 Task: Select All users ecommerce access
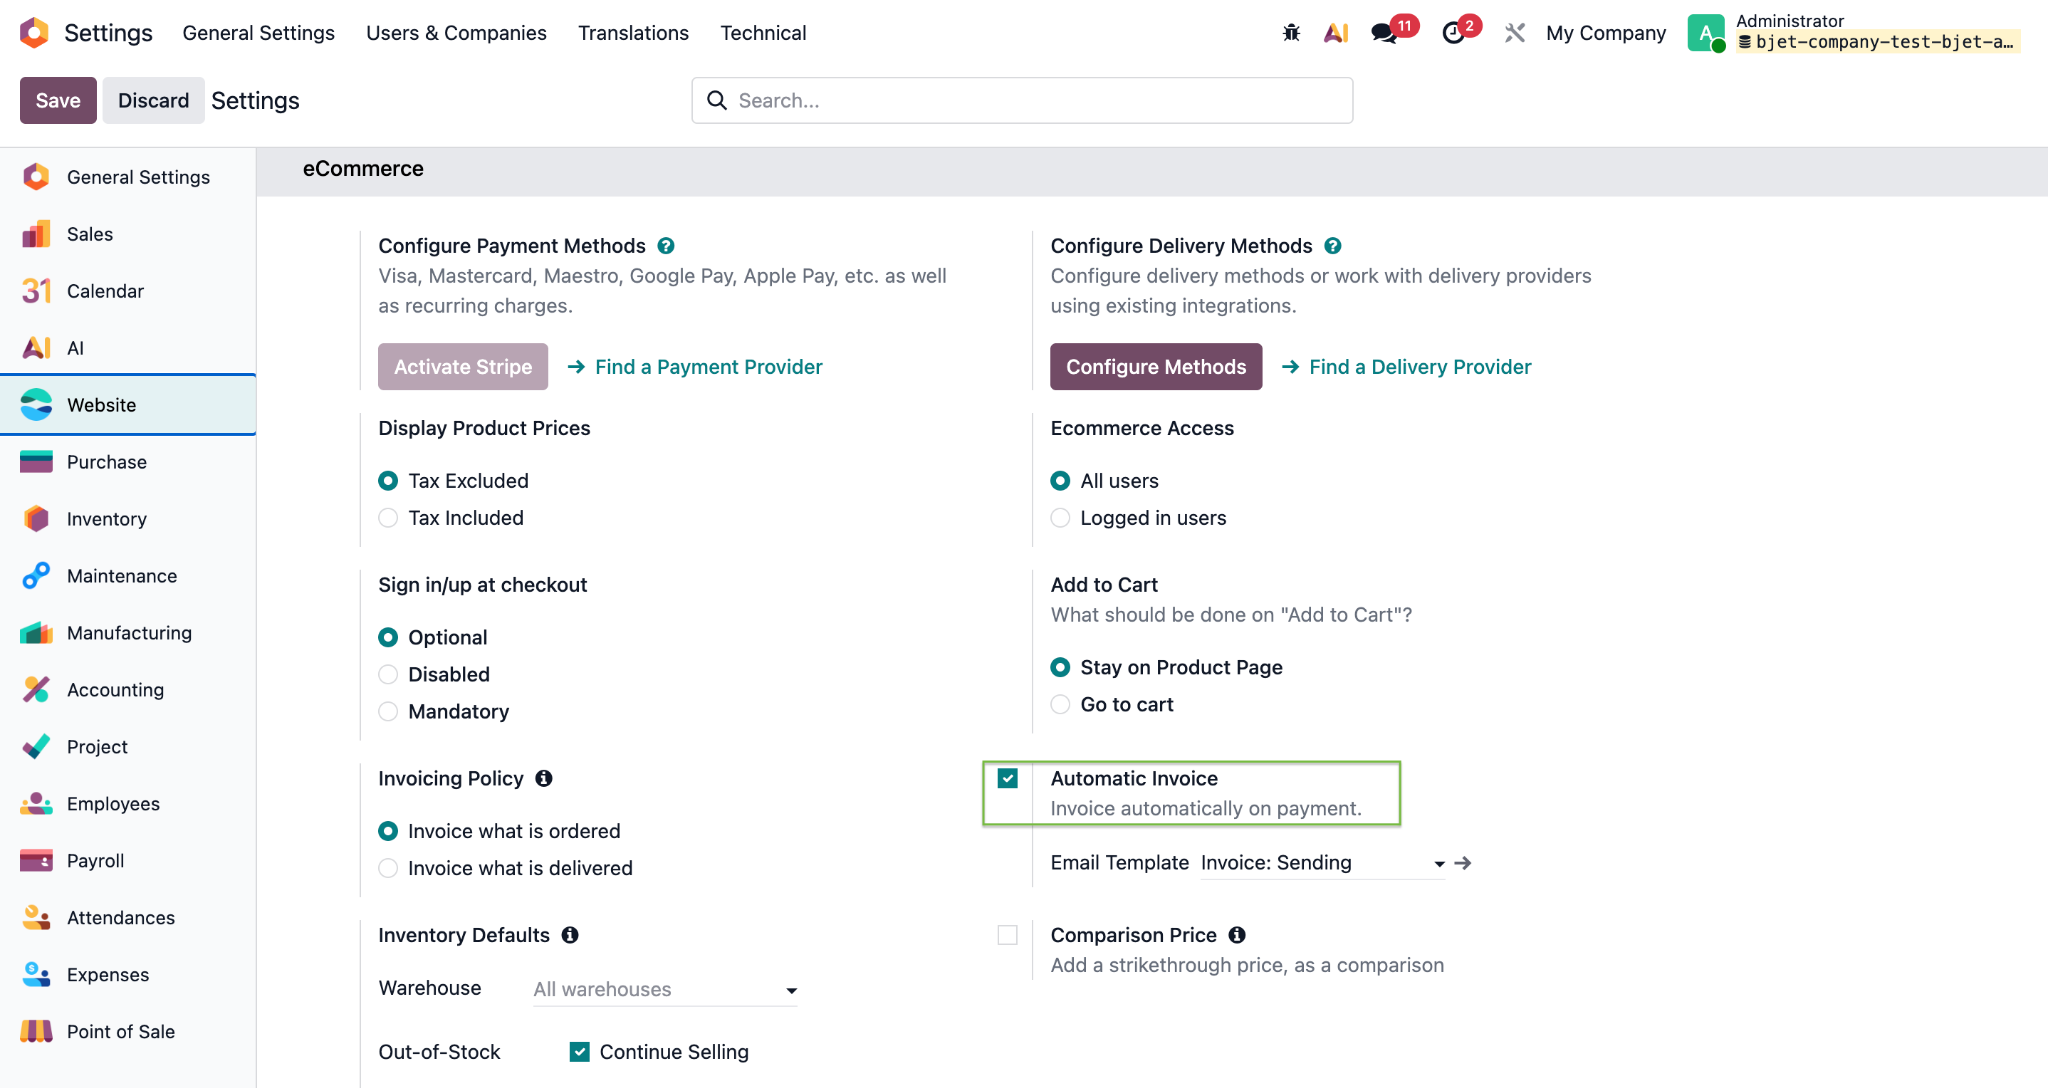(1060, 481)
